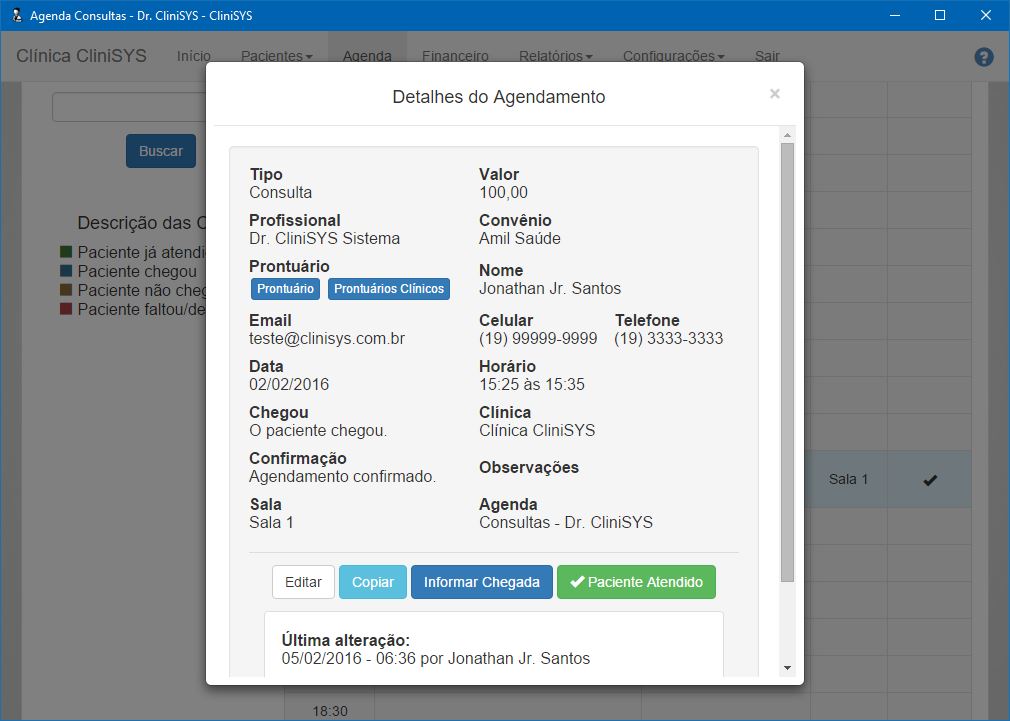
Task: Click the red Paciente faltou legend swatch
Action: [66, 310]
